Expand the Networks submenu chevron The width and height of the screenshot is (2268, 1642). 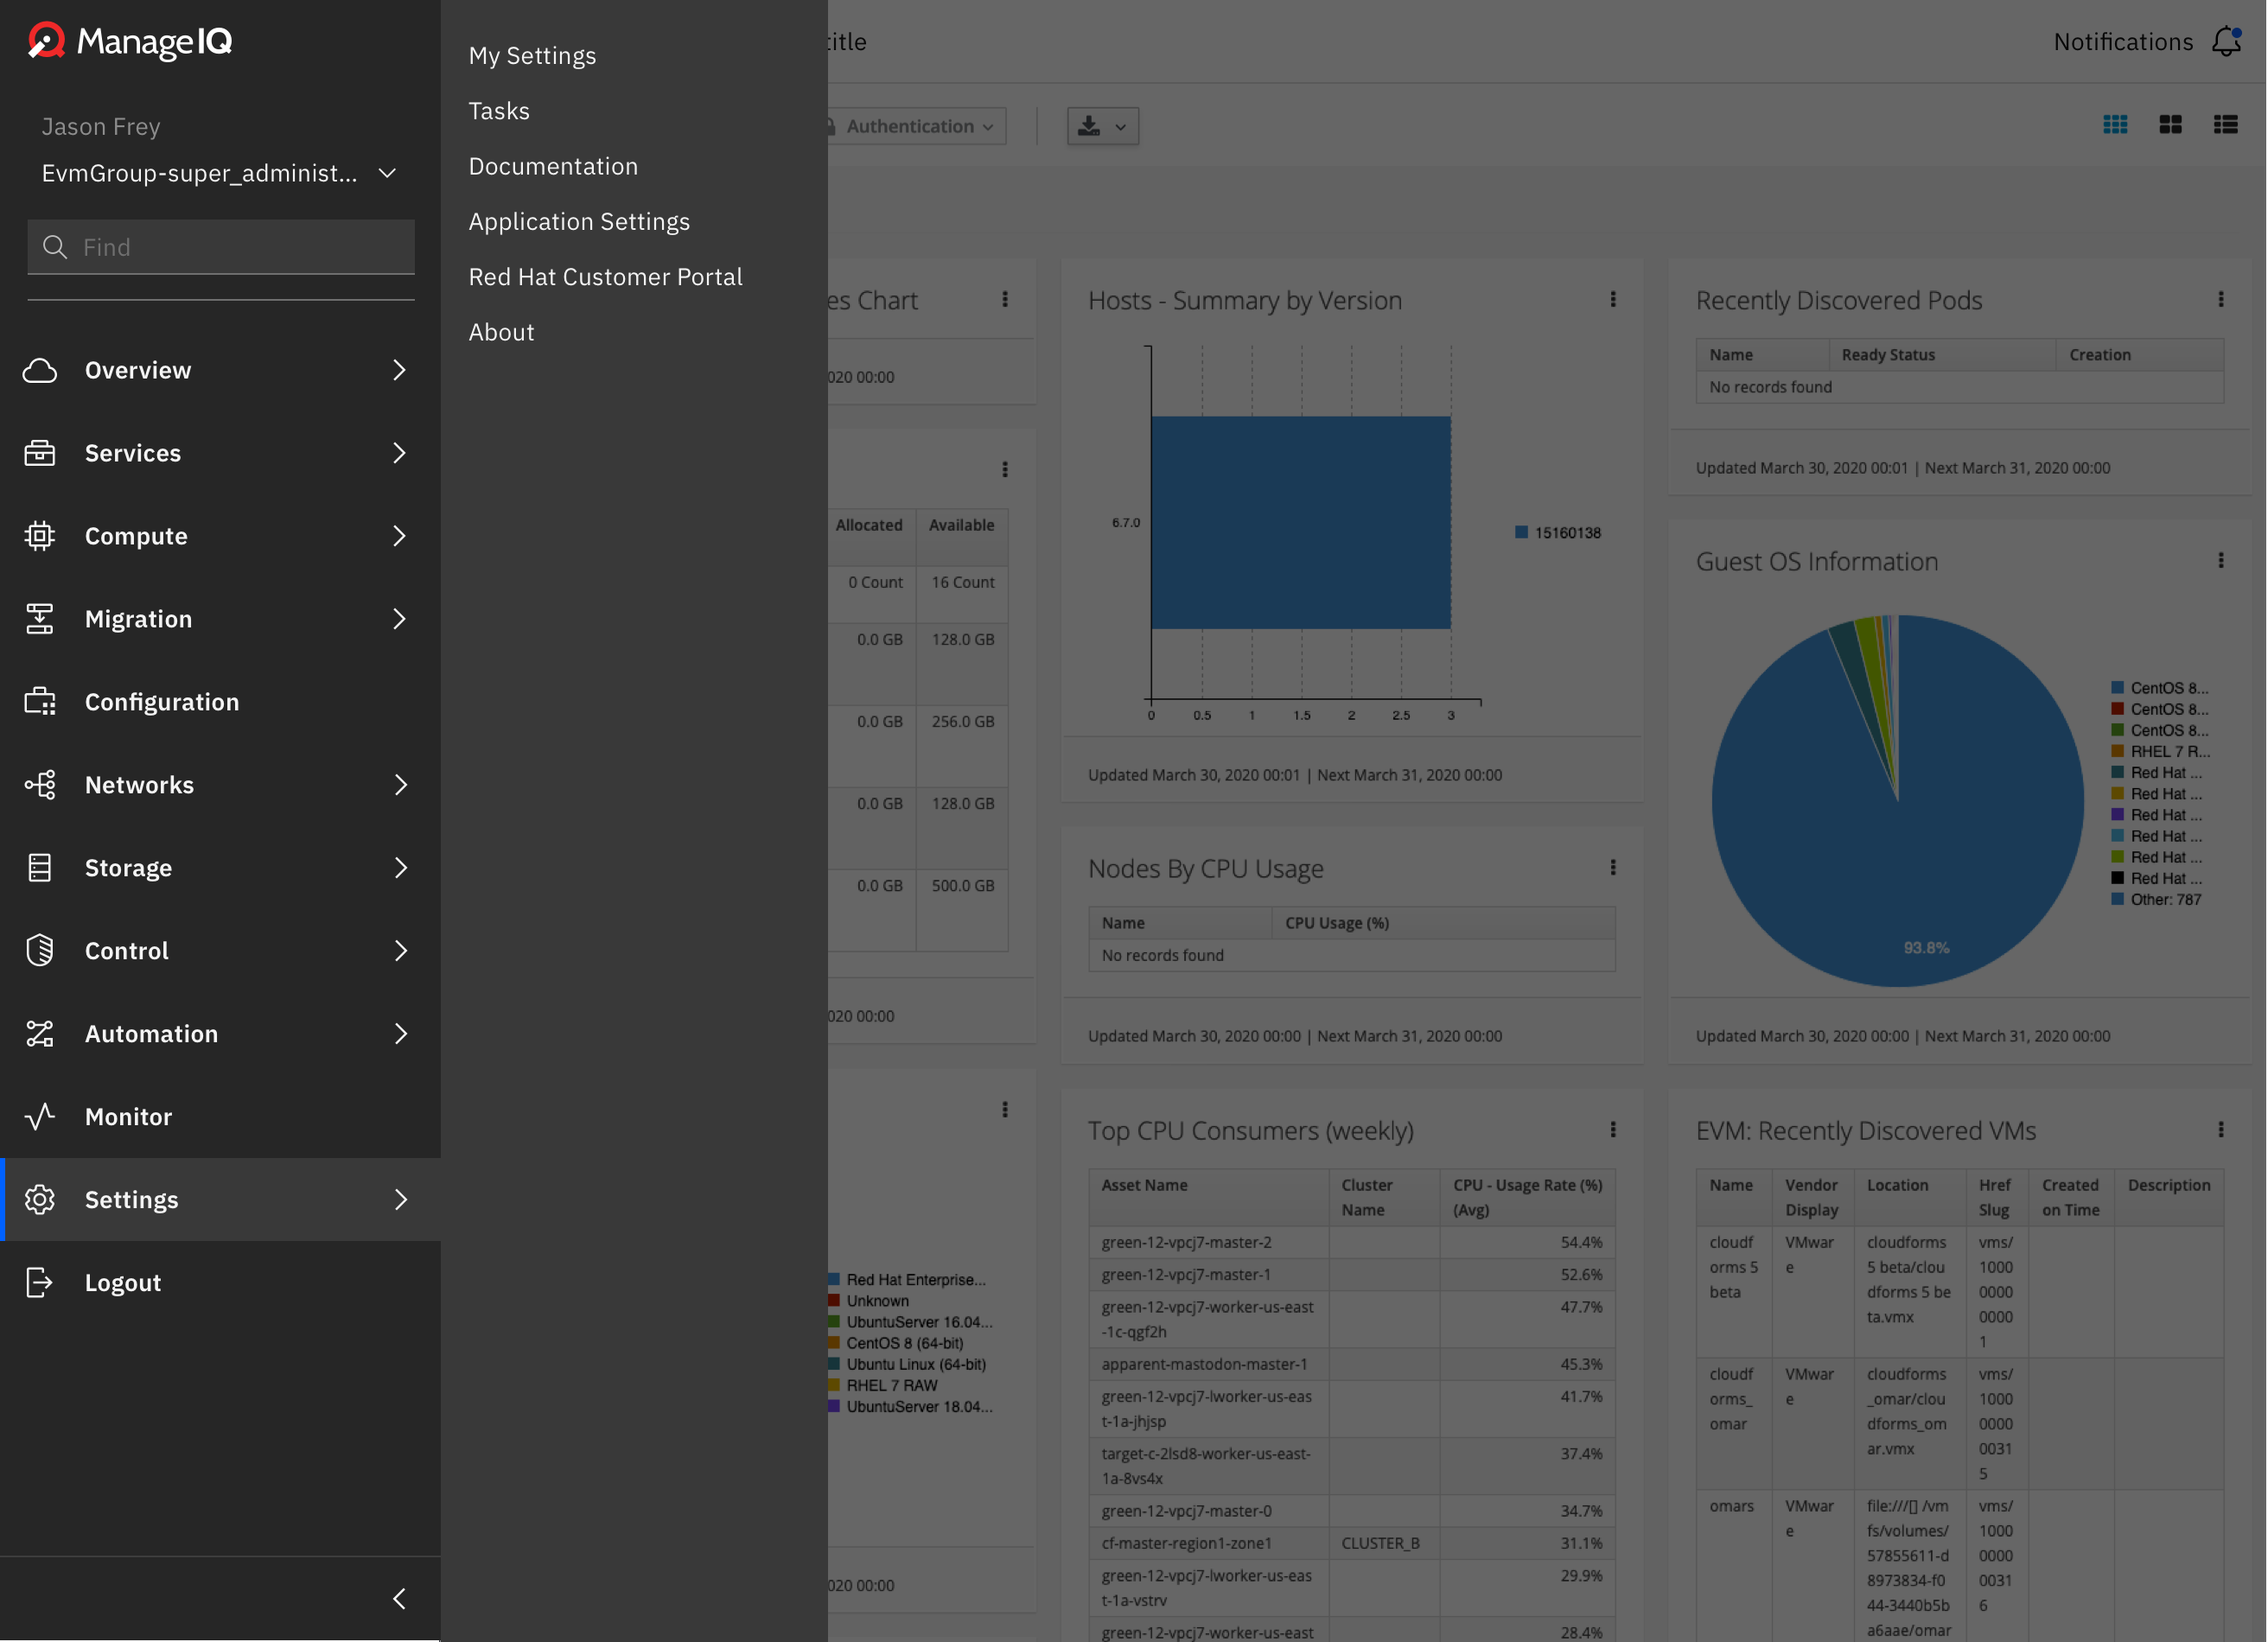[x=400, y=785]
